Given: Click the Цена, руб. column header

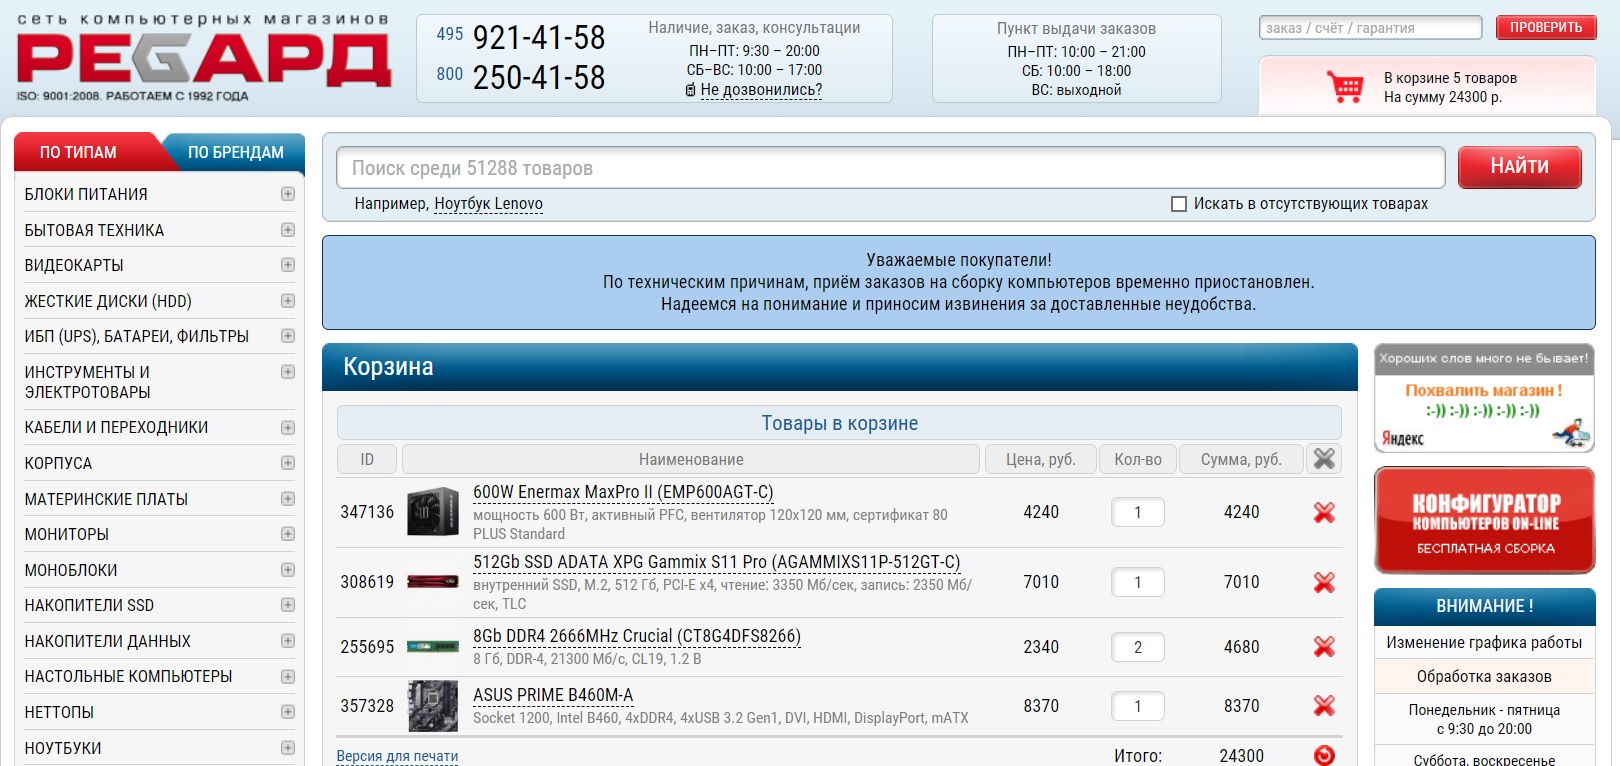Looking at the screenshot, I should [1041, 459].
